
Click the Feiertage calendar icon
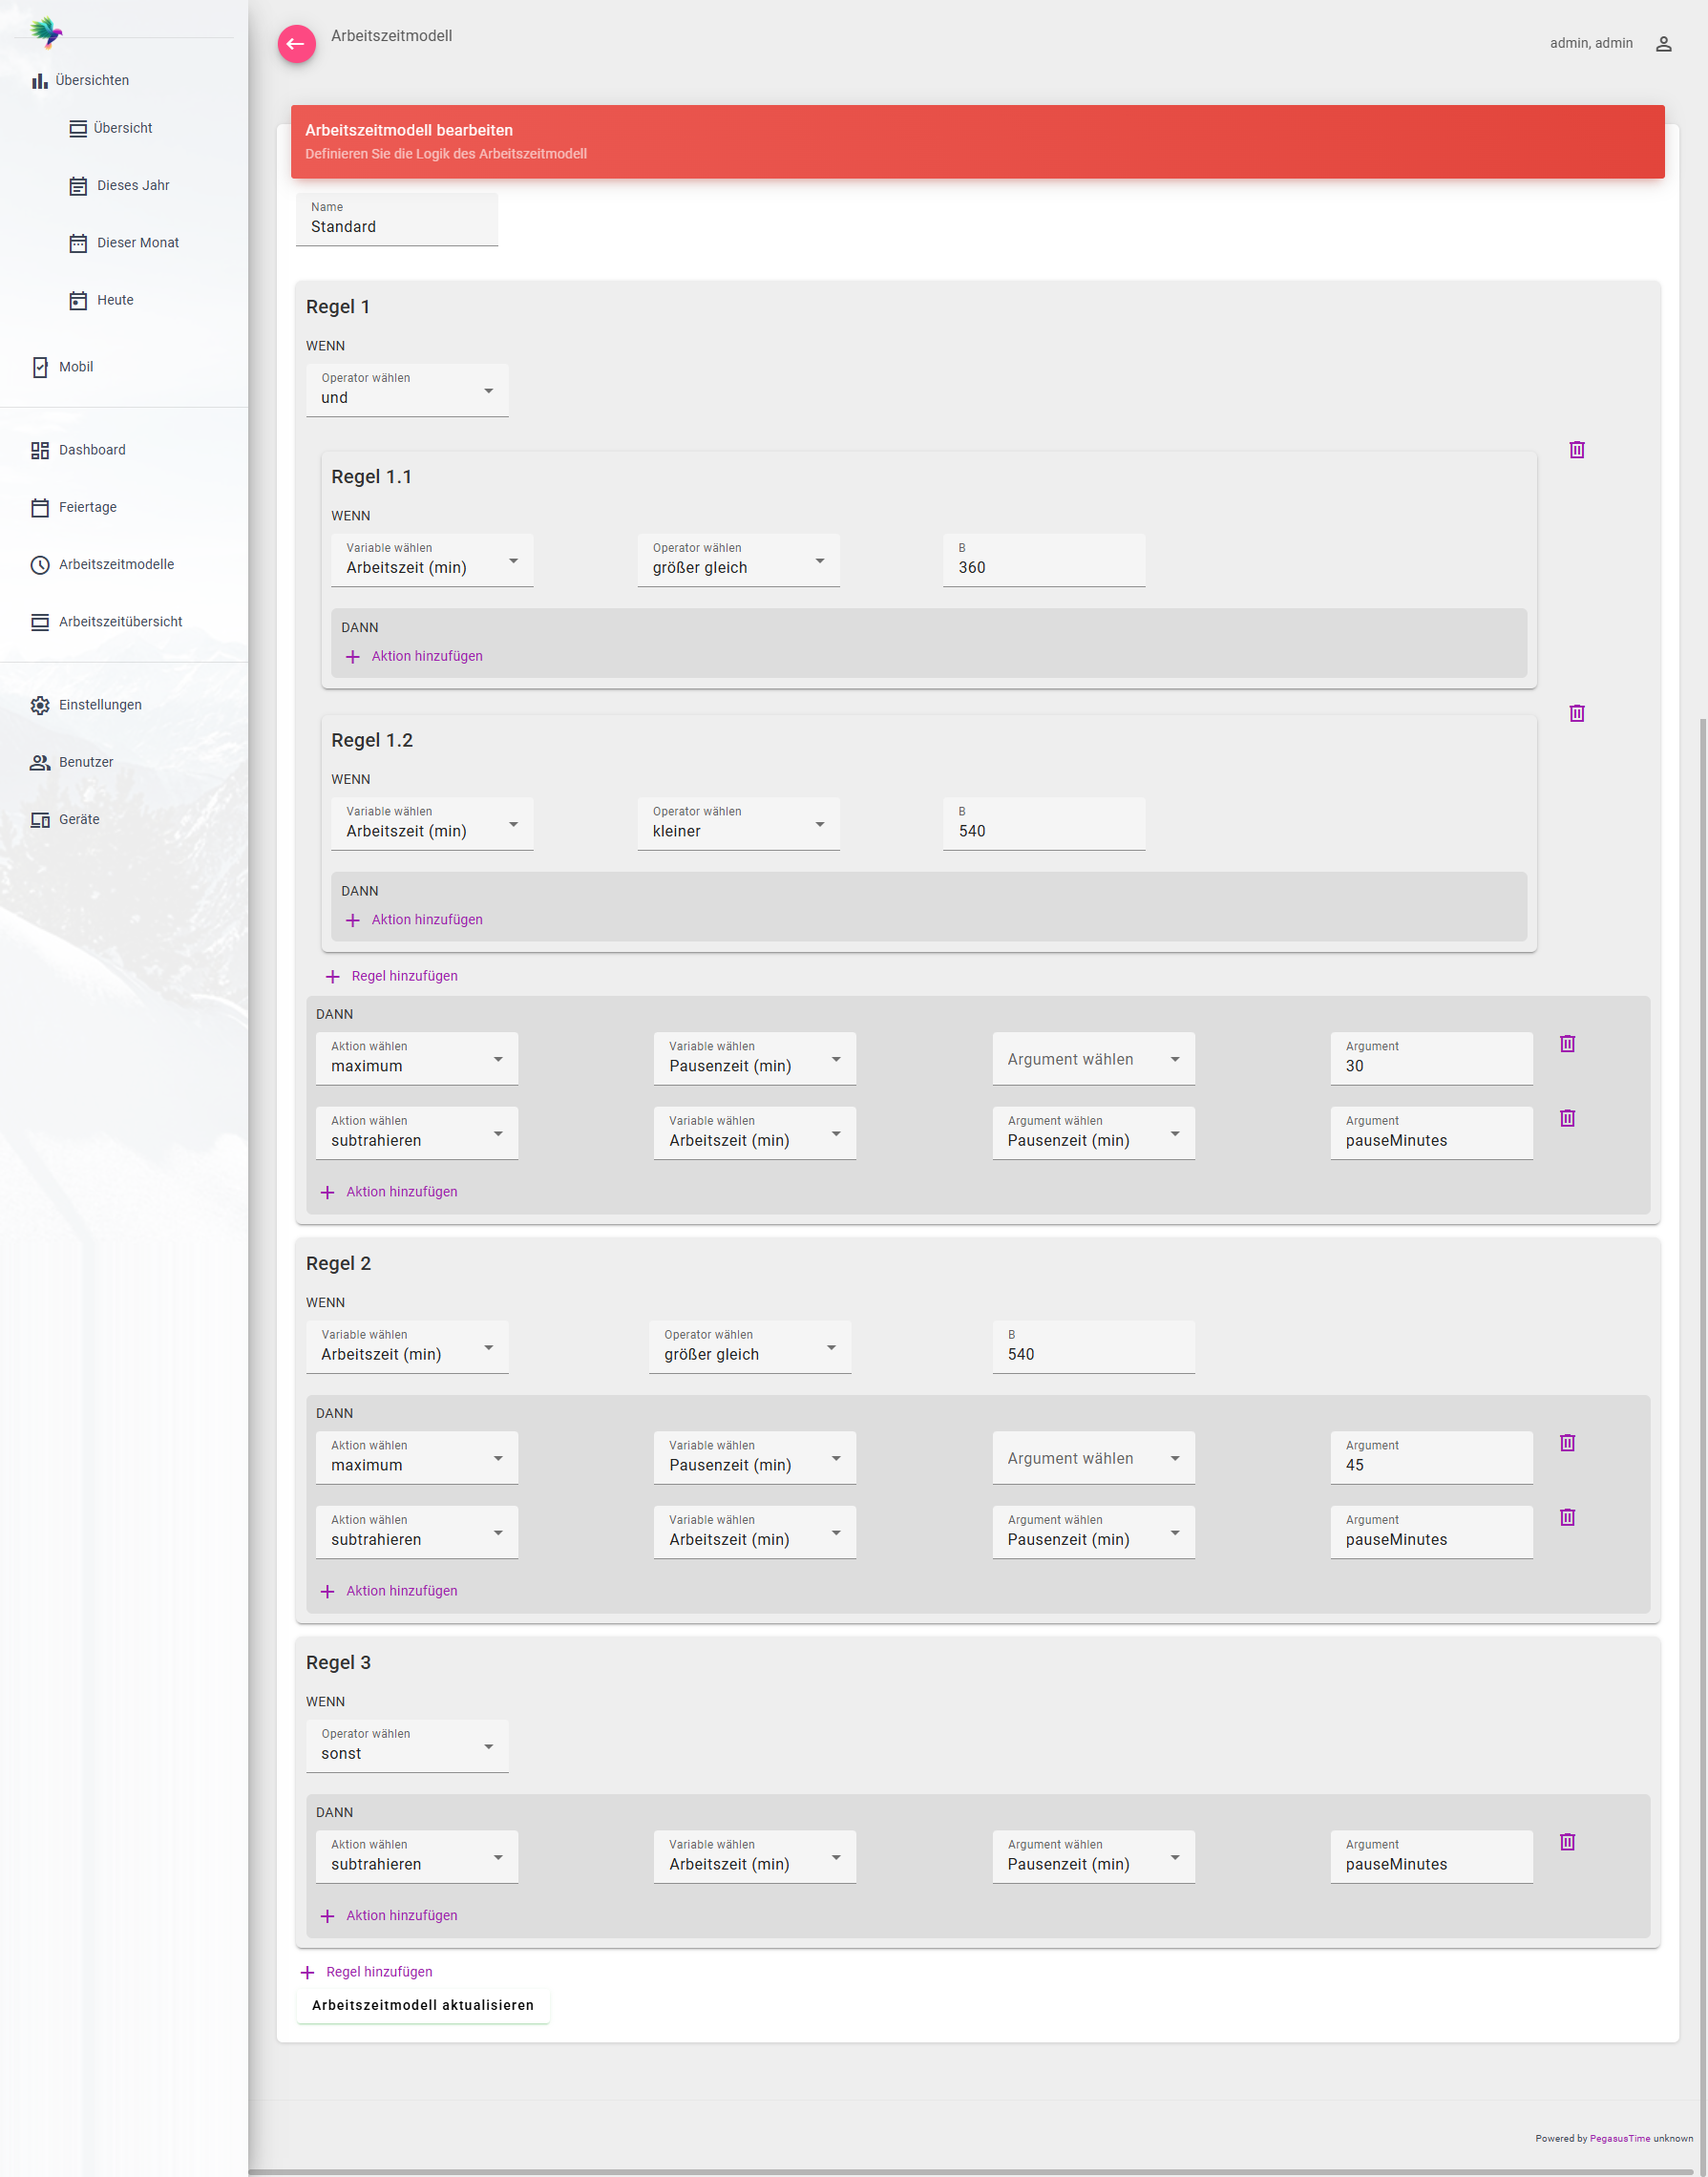tap(40, 507)
